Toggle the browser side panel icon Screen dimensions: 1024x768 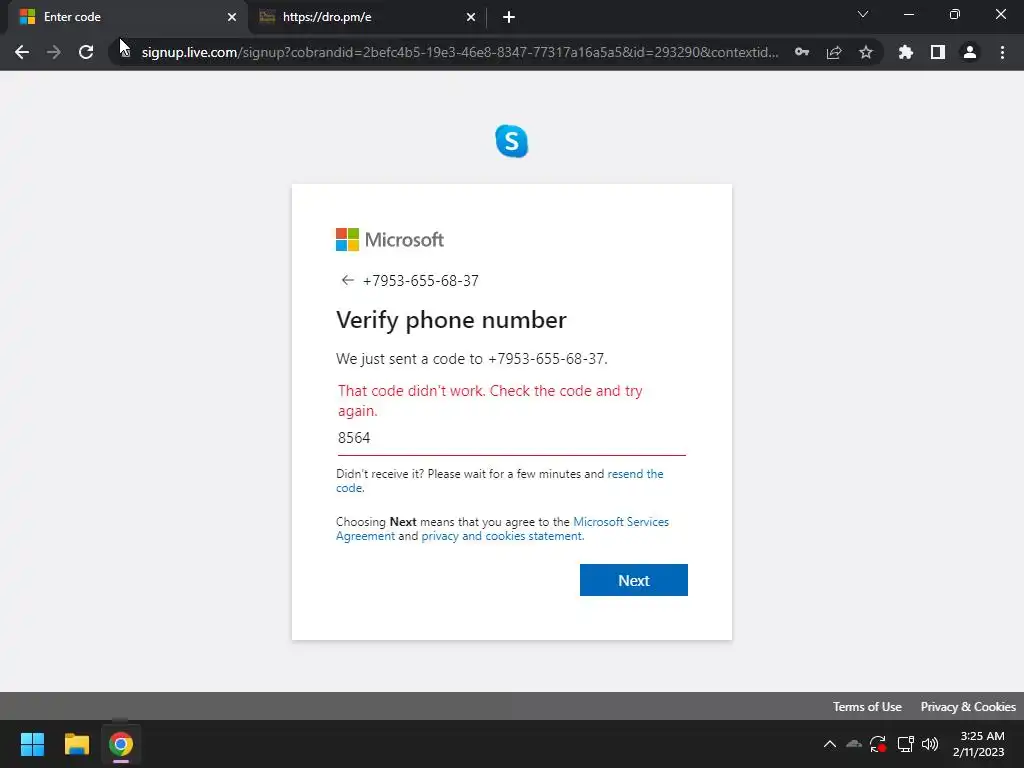click(x=938, y=52)
